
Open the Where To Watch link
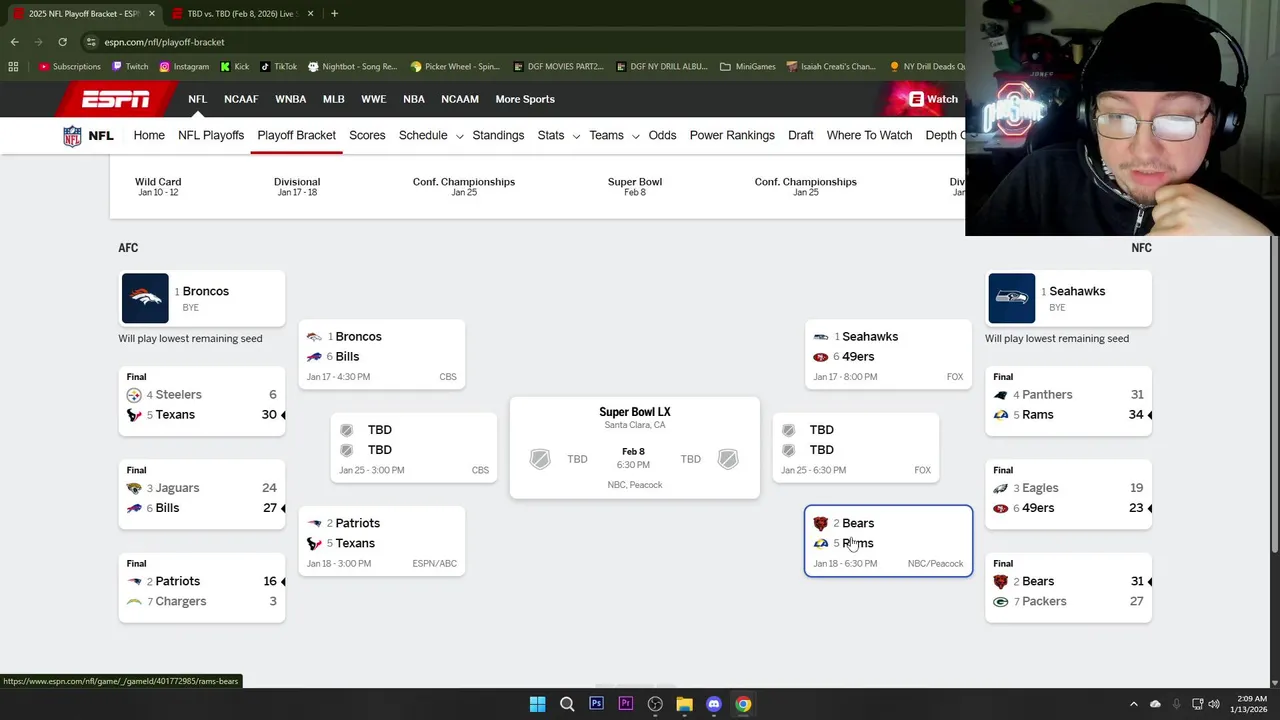(869, 135)
